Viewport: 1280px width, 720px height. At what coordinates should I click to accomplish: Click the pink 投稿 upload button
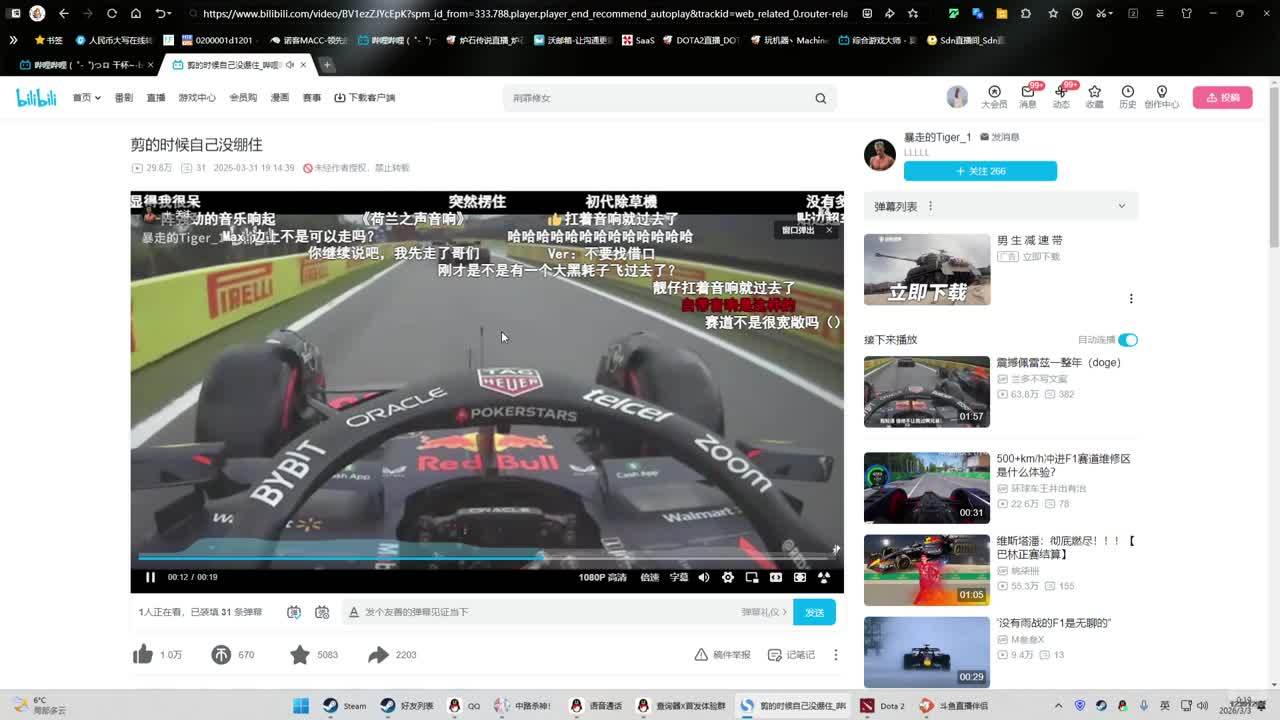[1222, 98]
